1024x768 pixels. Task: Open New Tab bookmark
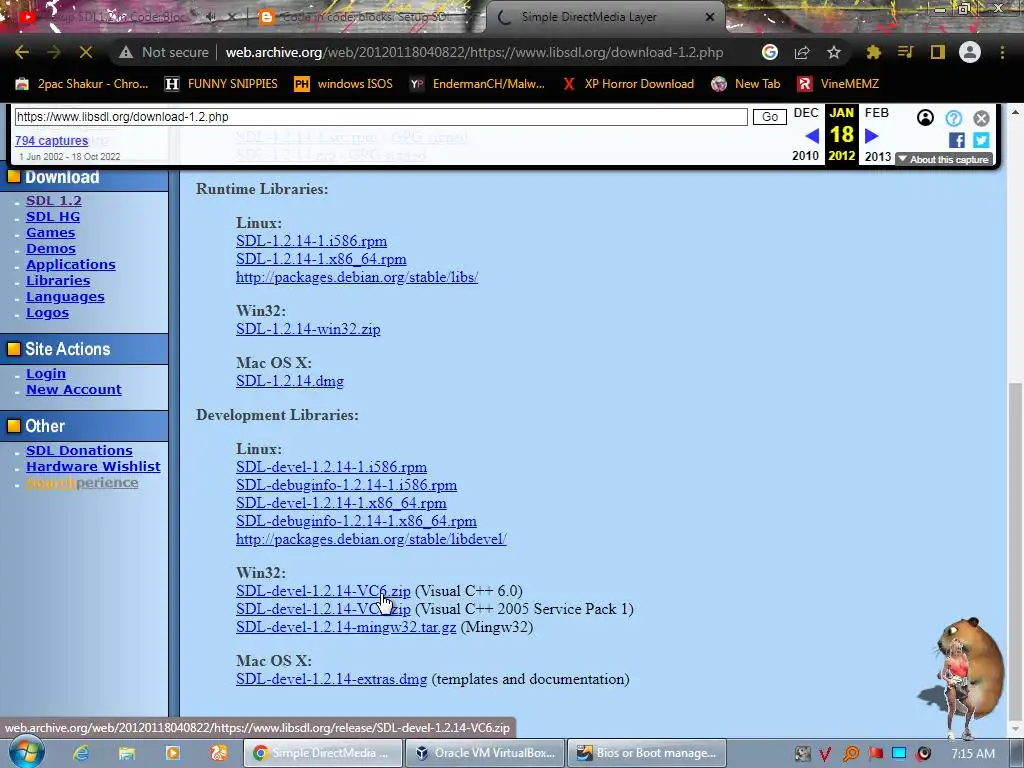point(746,84)
